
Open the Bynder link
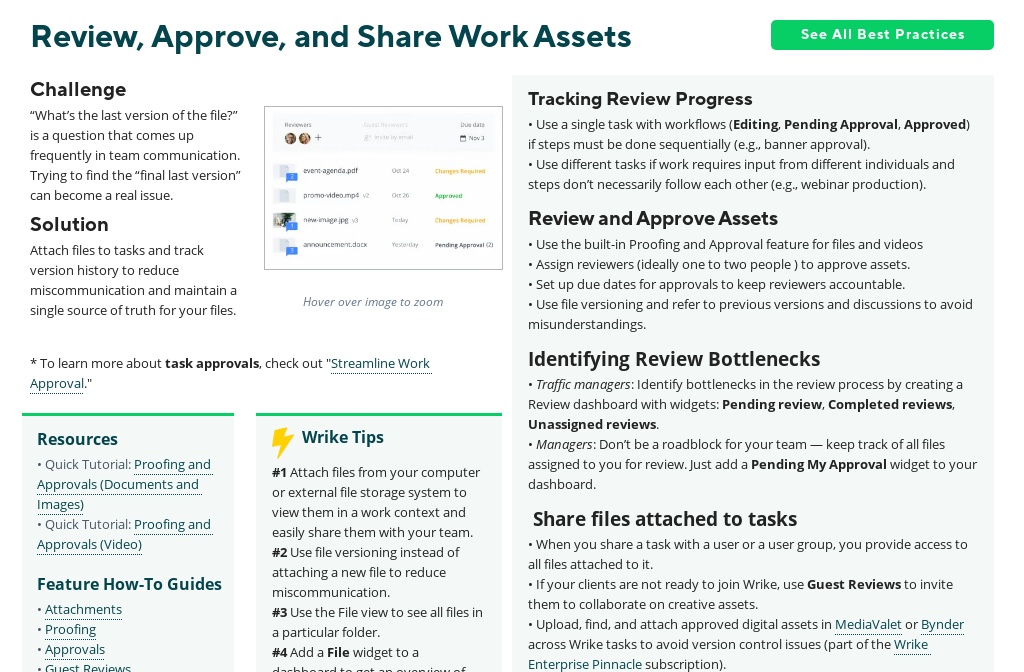(941, 624)
